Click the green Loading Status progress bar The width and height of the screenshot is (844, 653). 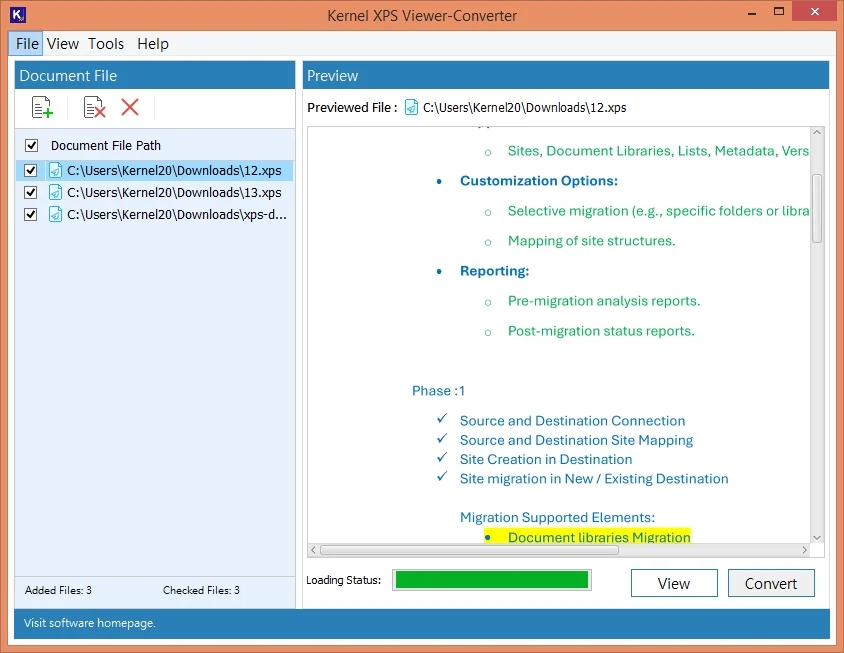click(x=491, y=580)
